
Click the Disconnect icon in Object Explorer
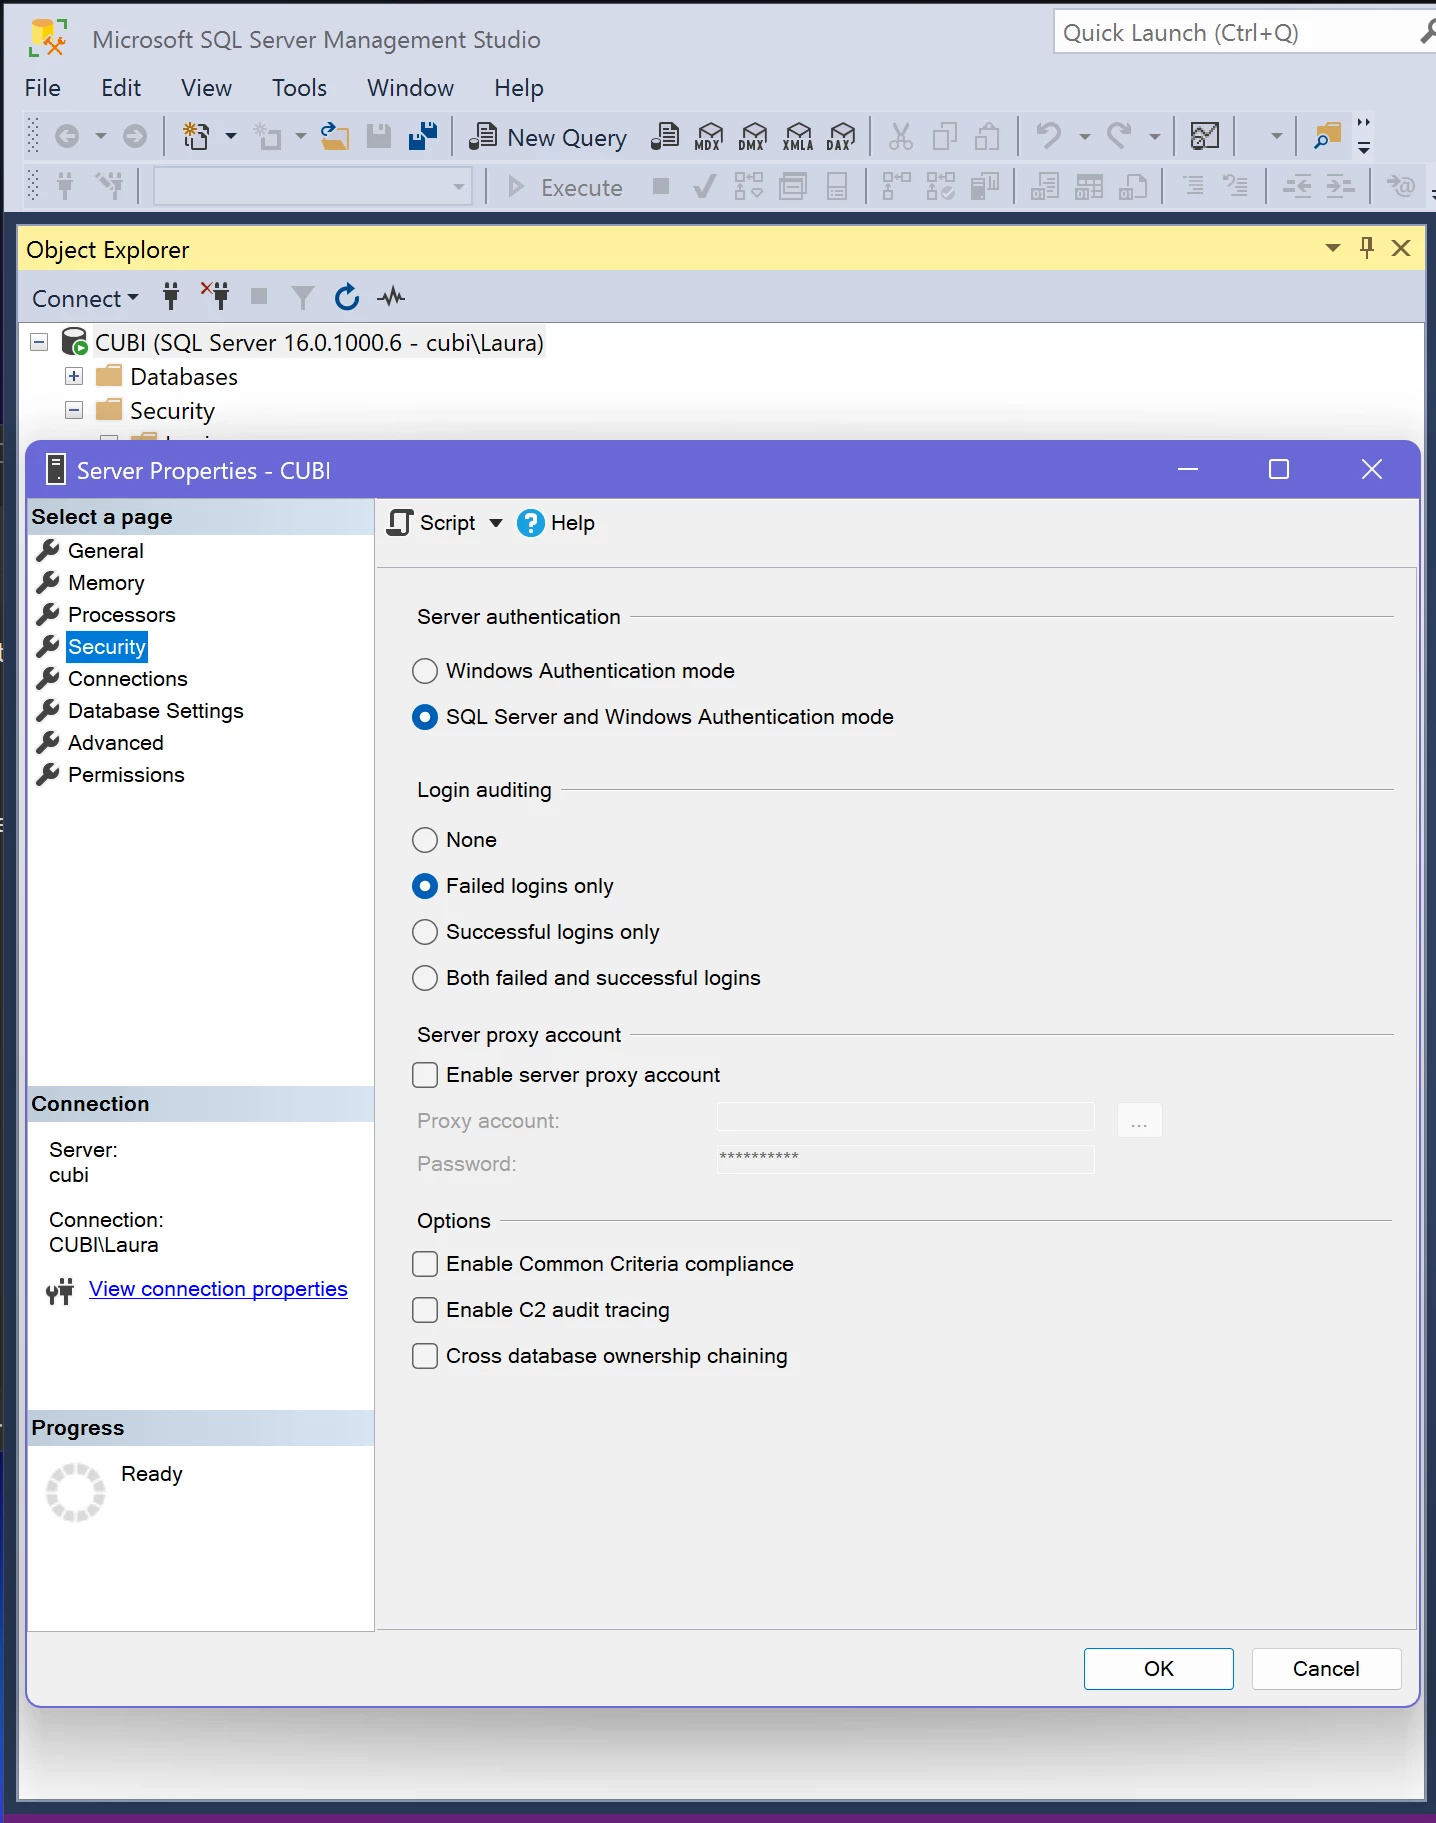(x=215, y=296)
